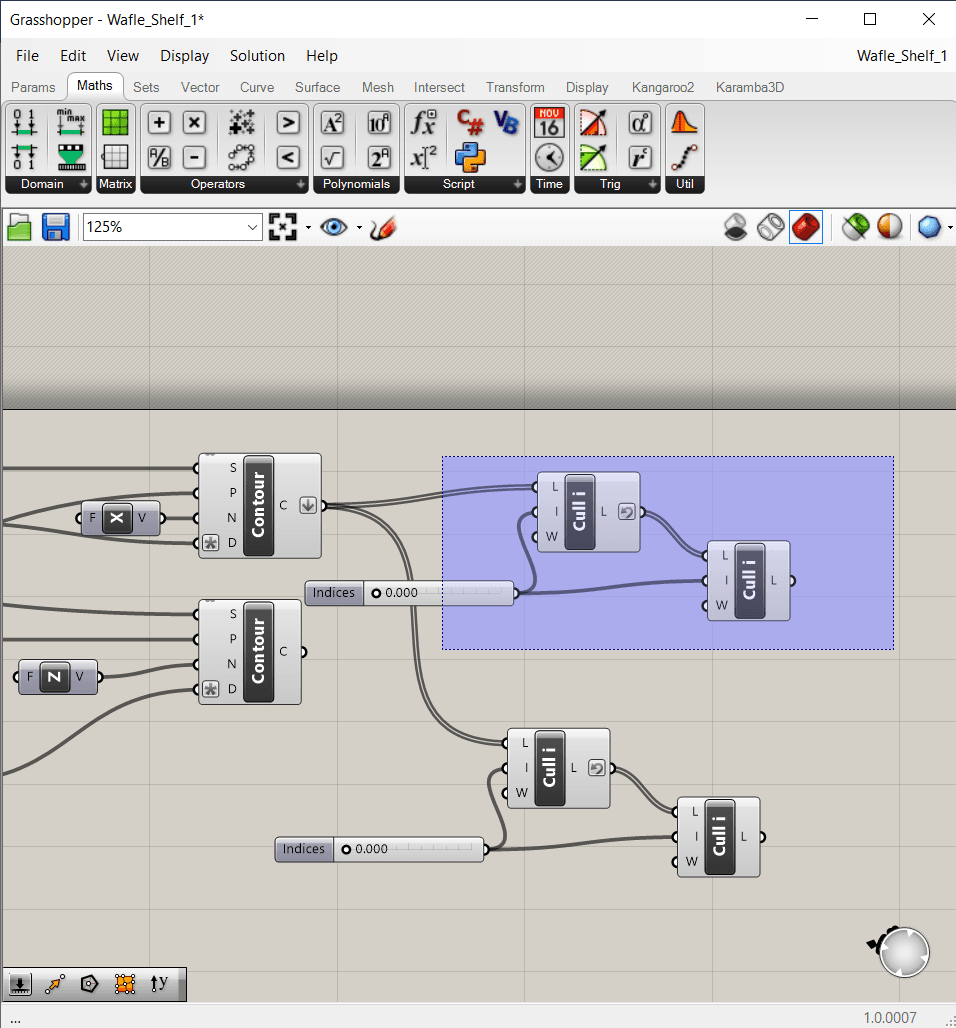Image resolution: width=956 pixels, height=1028 pixels.
Task: Toggle wireframe preview mode
Action: [770, 227]
